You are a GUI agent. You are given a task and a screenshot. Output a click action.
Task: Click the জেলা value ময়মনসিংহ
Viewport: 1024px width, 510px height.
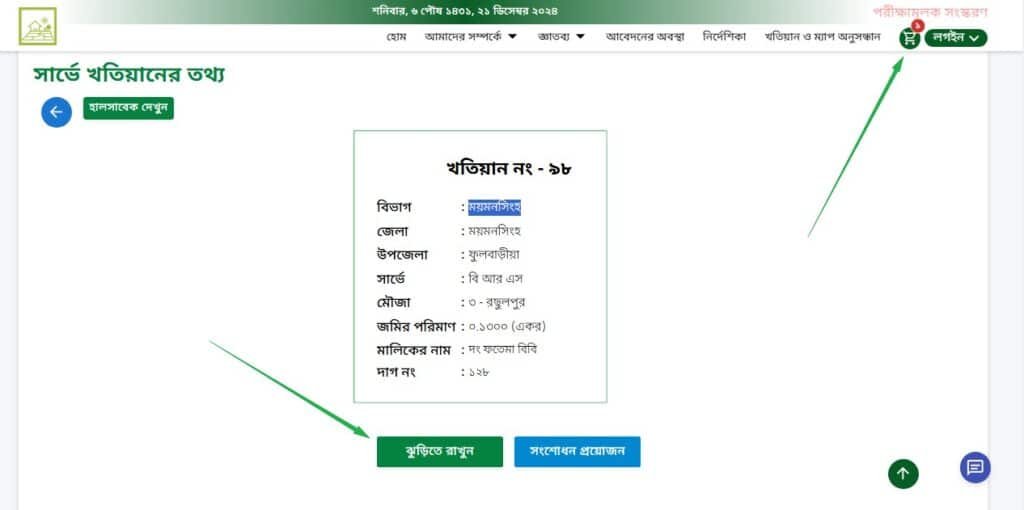[x=494, y=231]
